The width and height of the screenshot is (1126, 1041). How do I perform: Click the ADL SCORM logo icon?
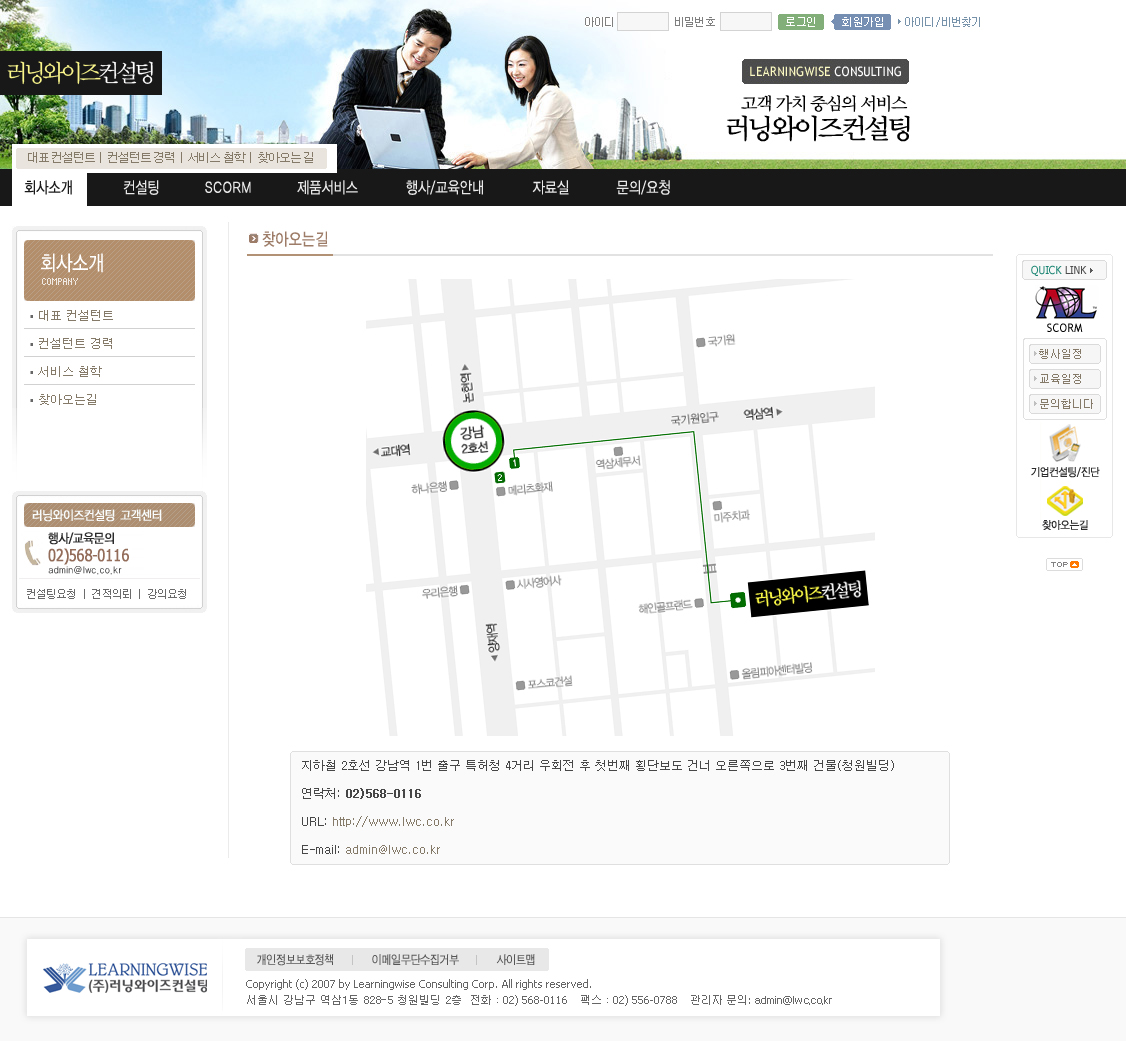(x=1064, y=303)
